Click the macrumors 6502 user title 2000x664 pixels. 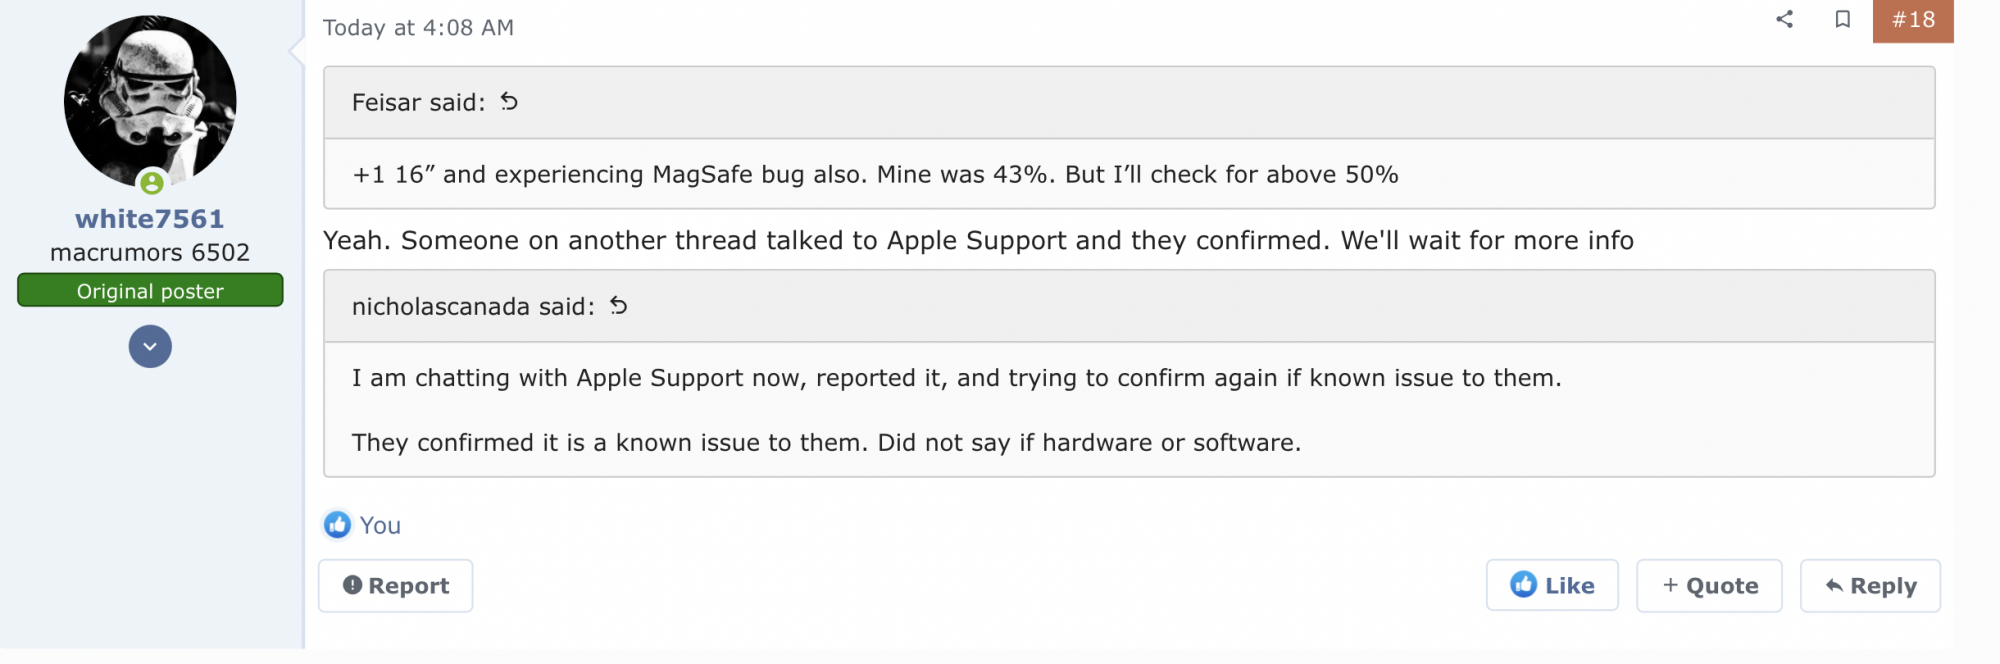coord(150,253)
